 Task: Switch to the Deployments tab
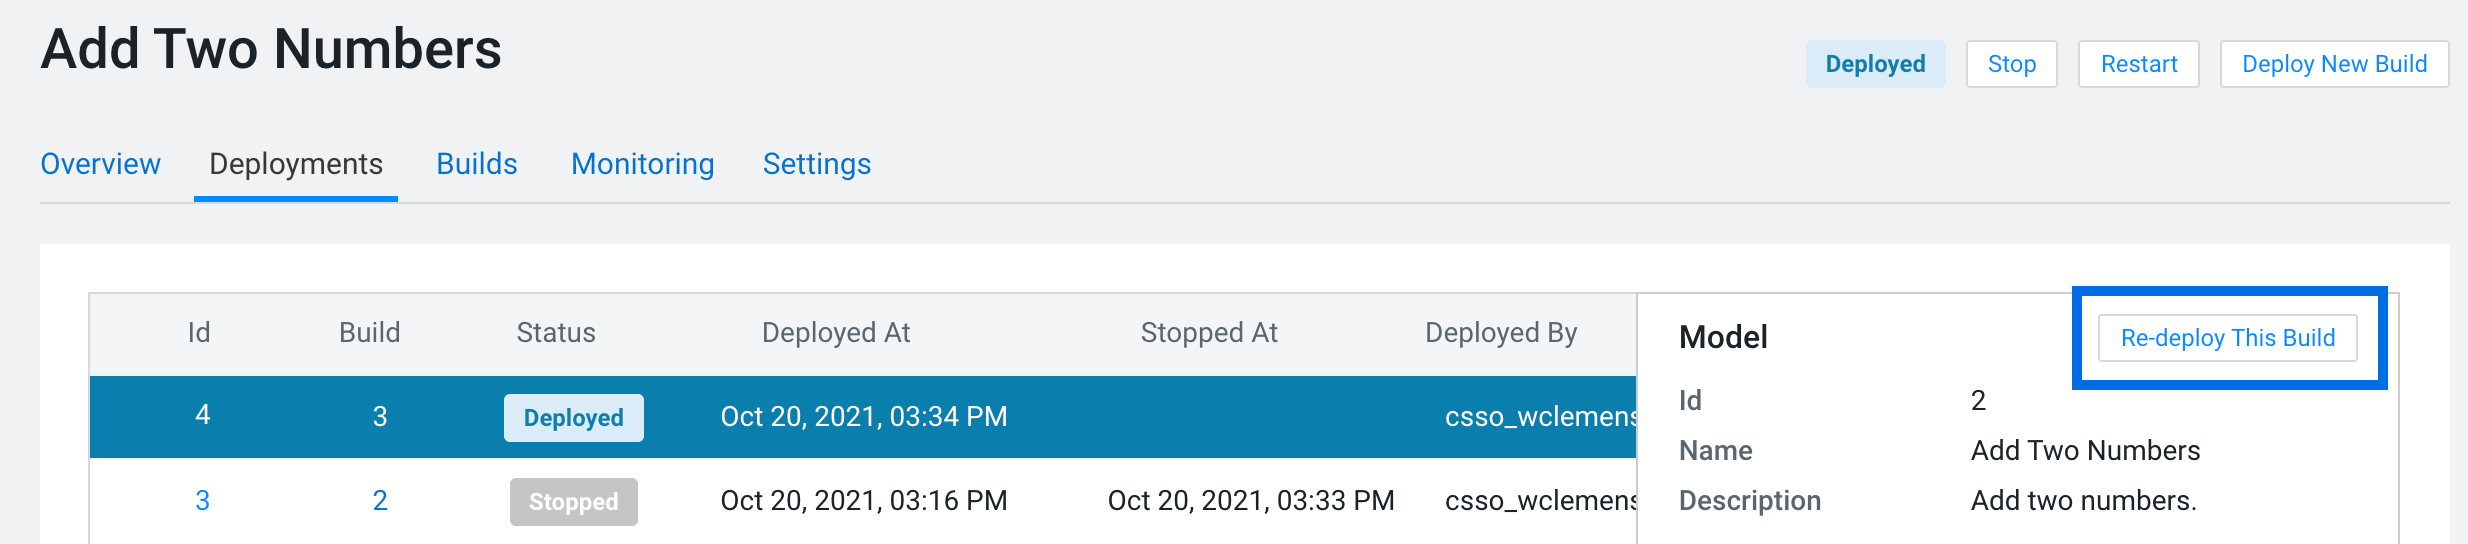click(296, 164)
